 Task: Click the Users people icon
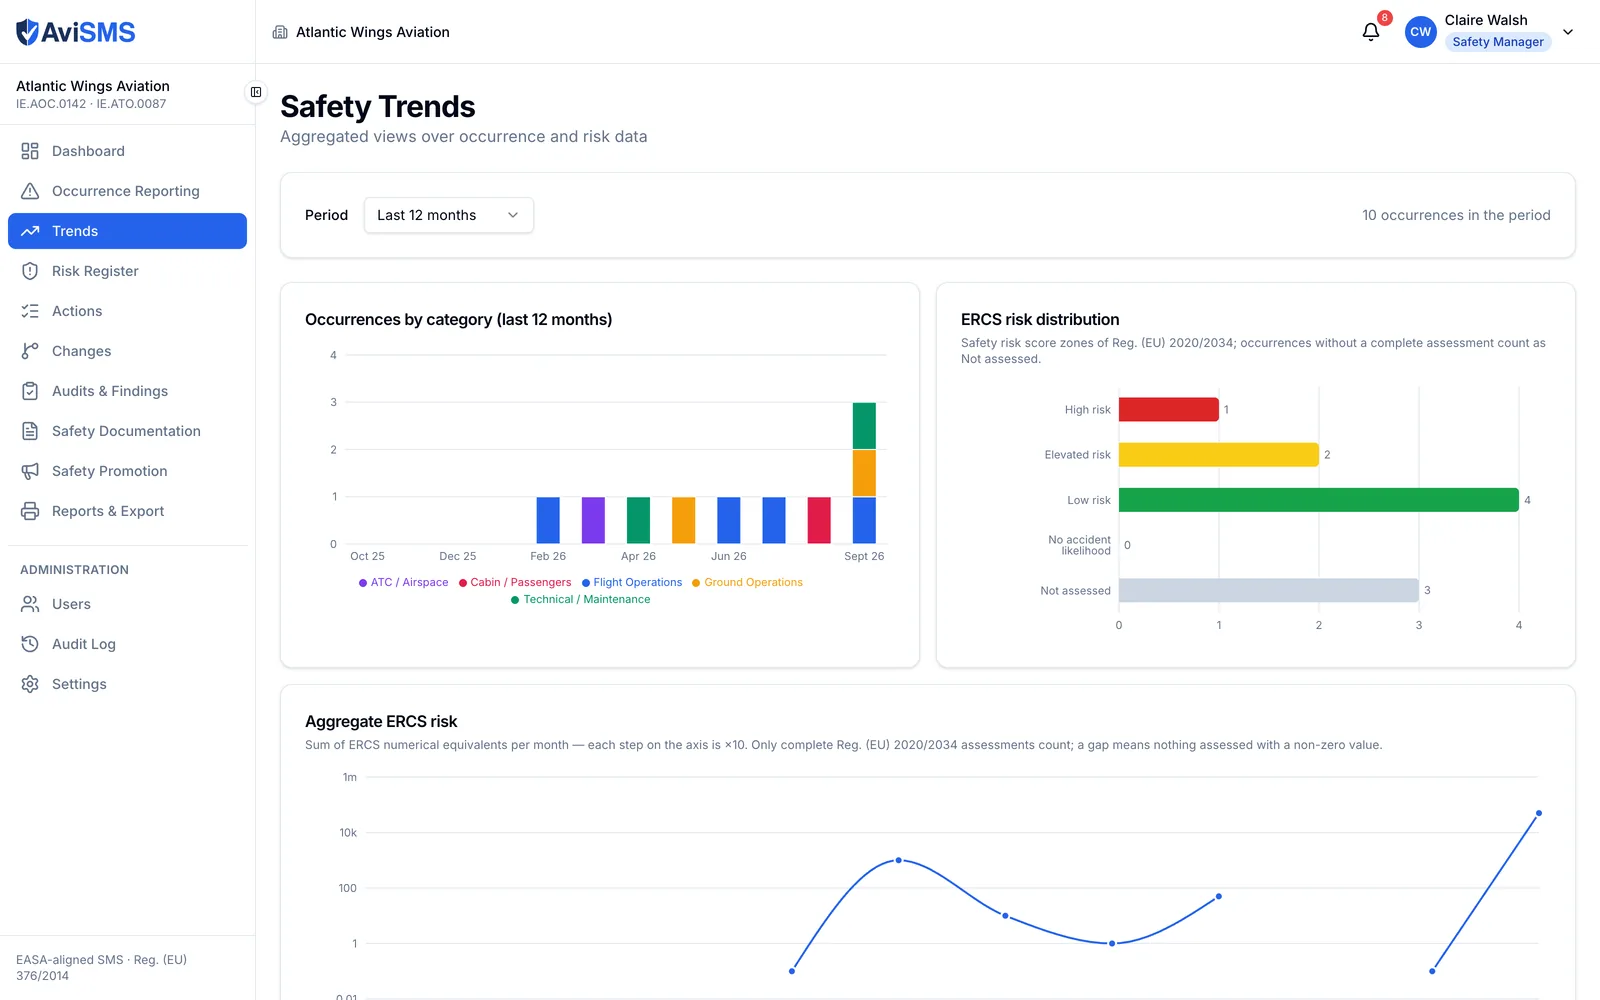click(x=30, y=604)
